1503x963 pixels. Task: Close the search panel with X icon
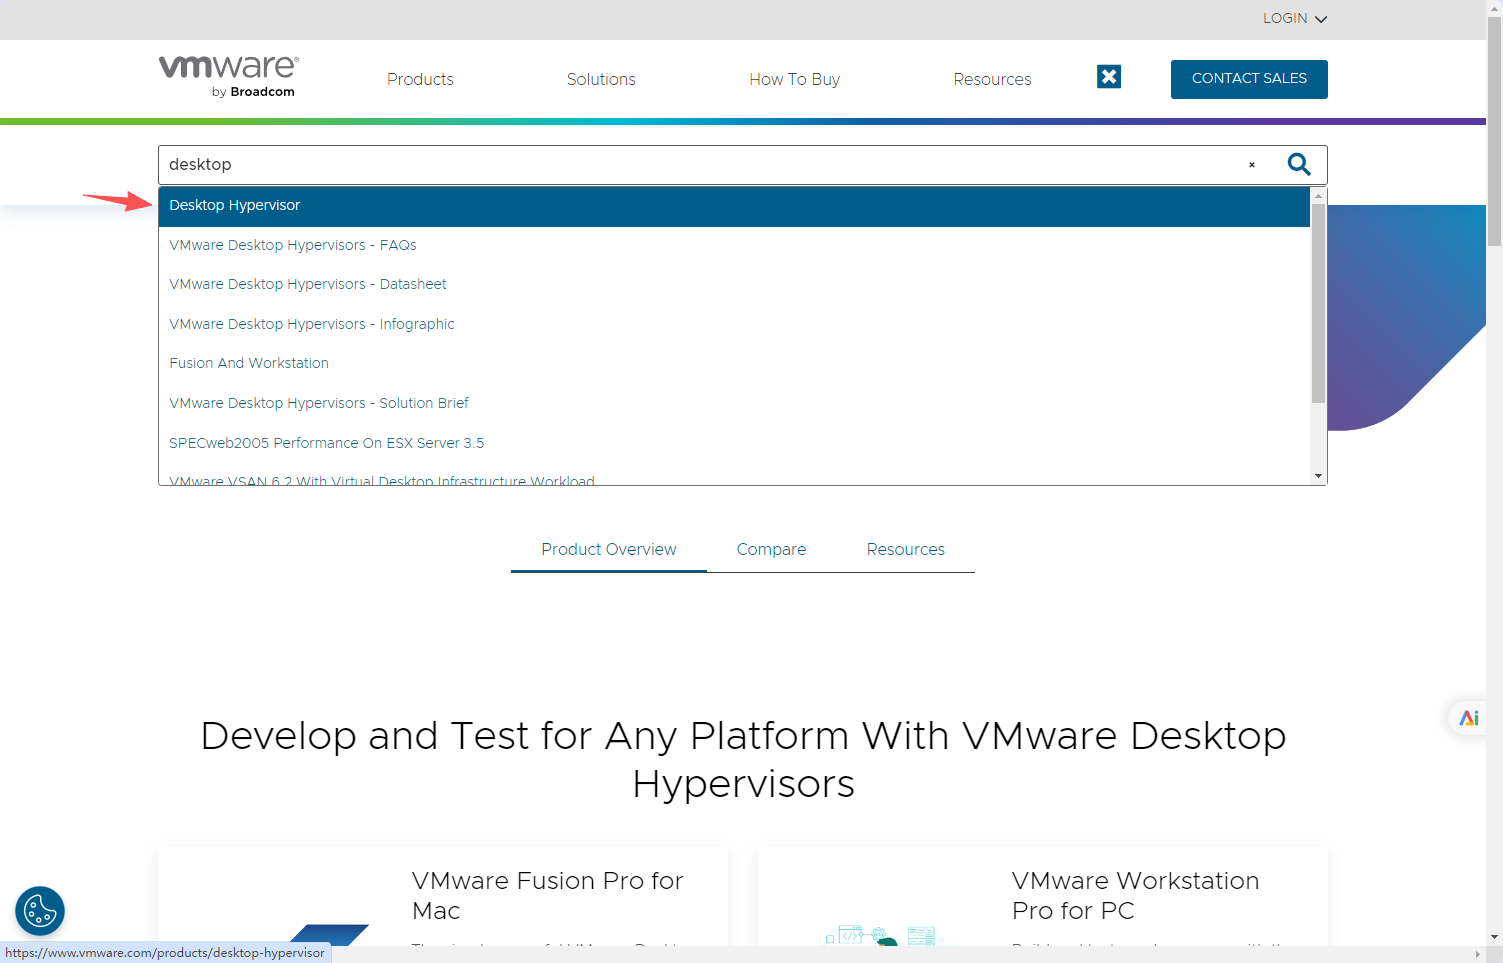(x=1109, y=77)
